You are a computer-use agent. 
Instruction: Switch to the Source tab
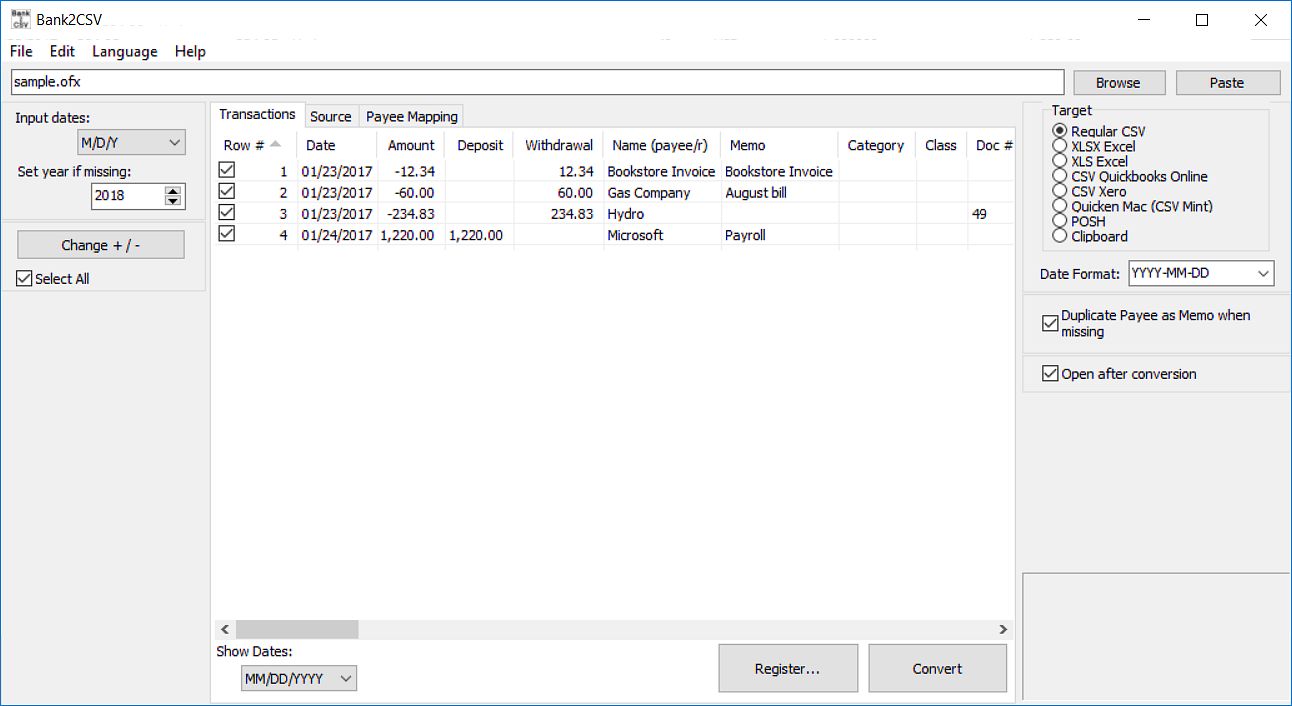[x=330, y=116]
